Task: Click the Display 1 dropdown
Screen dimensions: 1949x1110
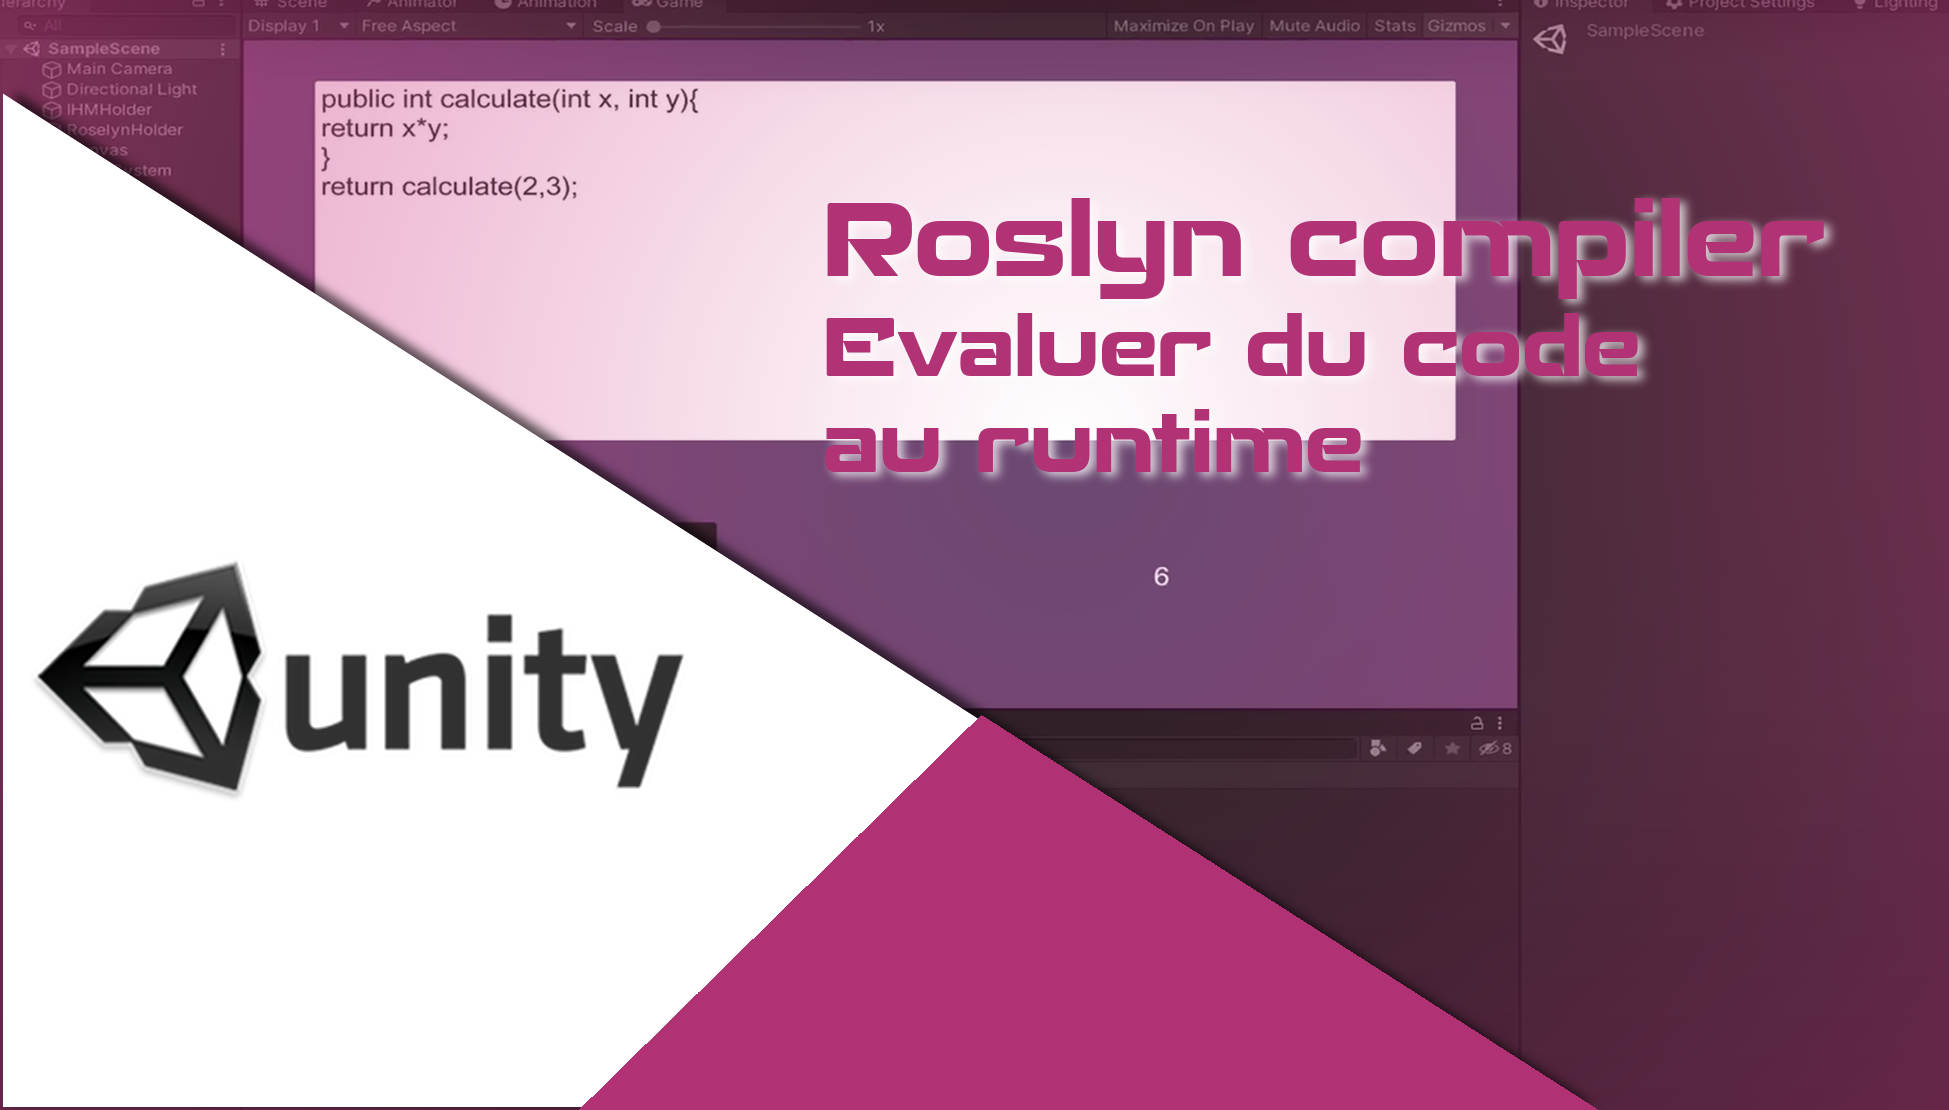Action: click(294, 27)
